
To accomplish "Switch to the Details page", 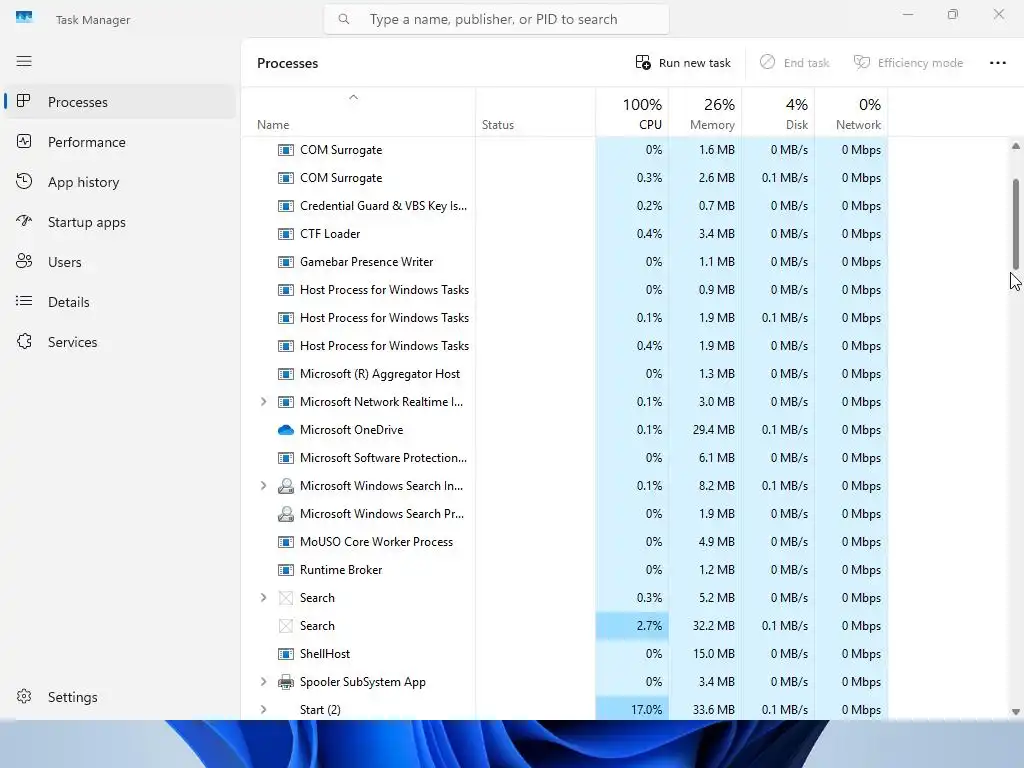I will 120,302.
